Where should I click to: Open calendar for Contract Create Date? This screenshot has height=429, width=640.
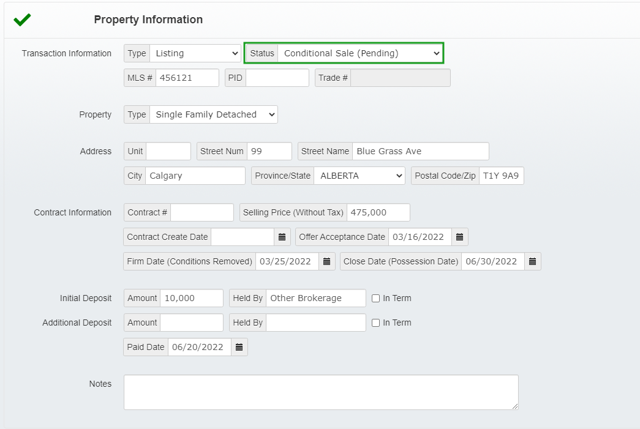pyautogui.click(x=282, y=237)
